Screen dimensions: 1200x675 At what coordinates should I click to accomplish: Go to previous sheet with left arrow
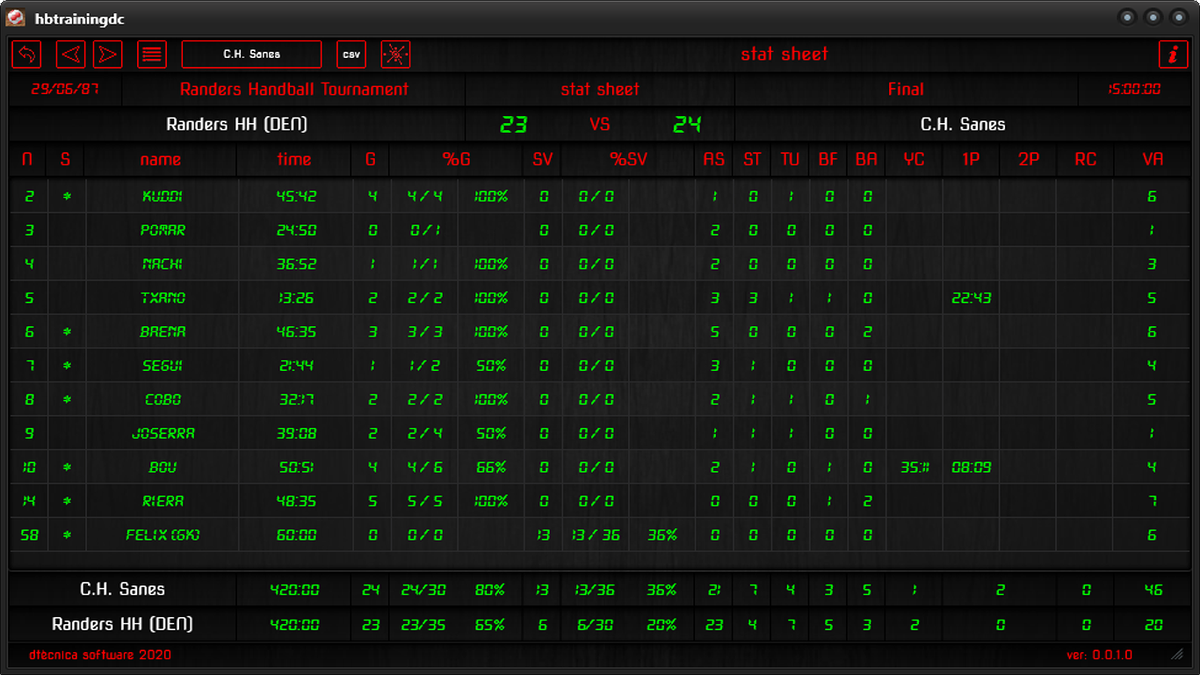(70, 54)
